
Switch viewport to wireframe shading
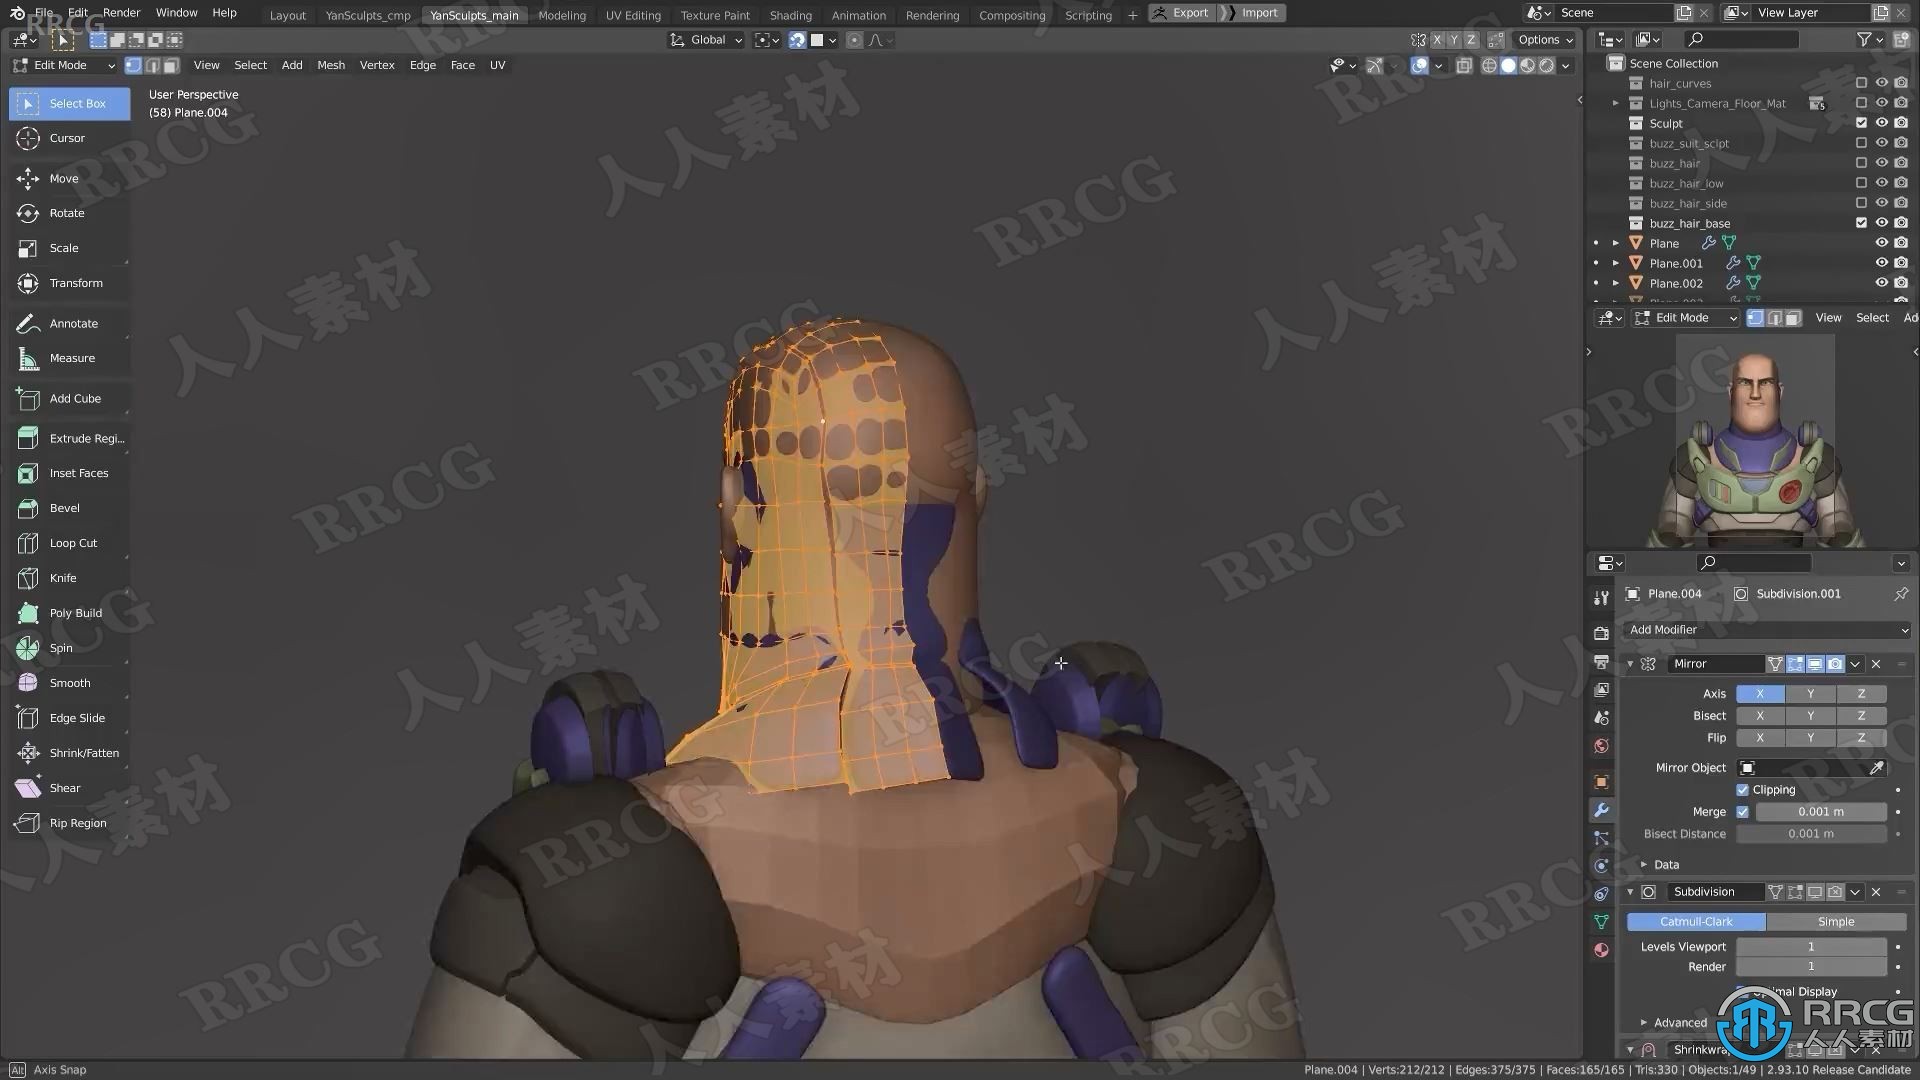tap(1489, 65)
